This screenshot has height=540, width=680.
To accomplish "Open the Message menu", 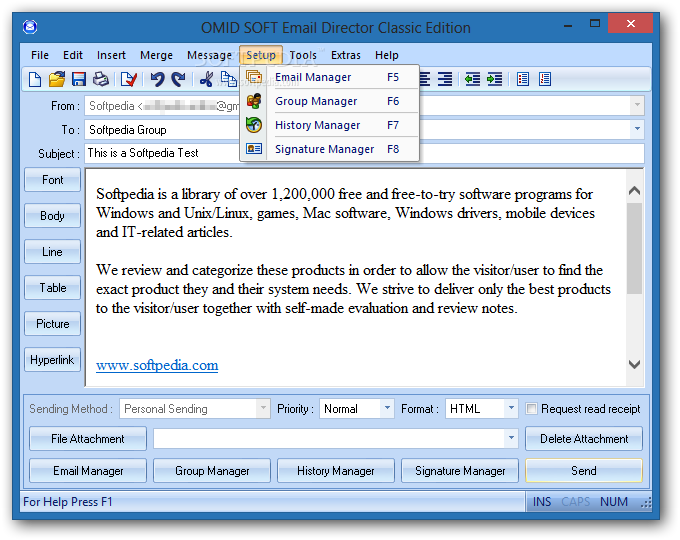I will pos(209,55).
